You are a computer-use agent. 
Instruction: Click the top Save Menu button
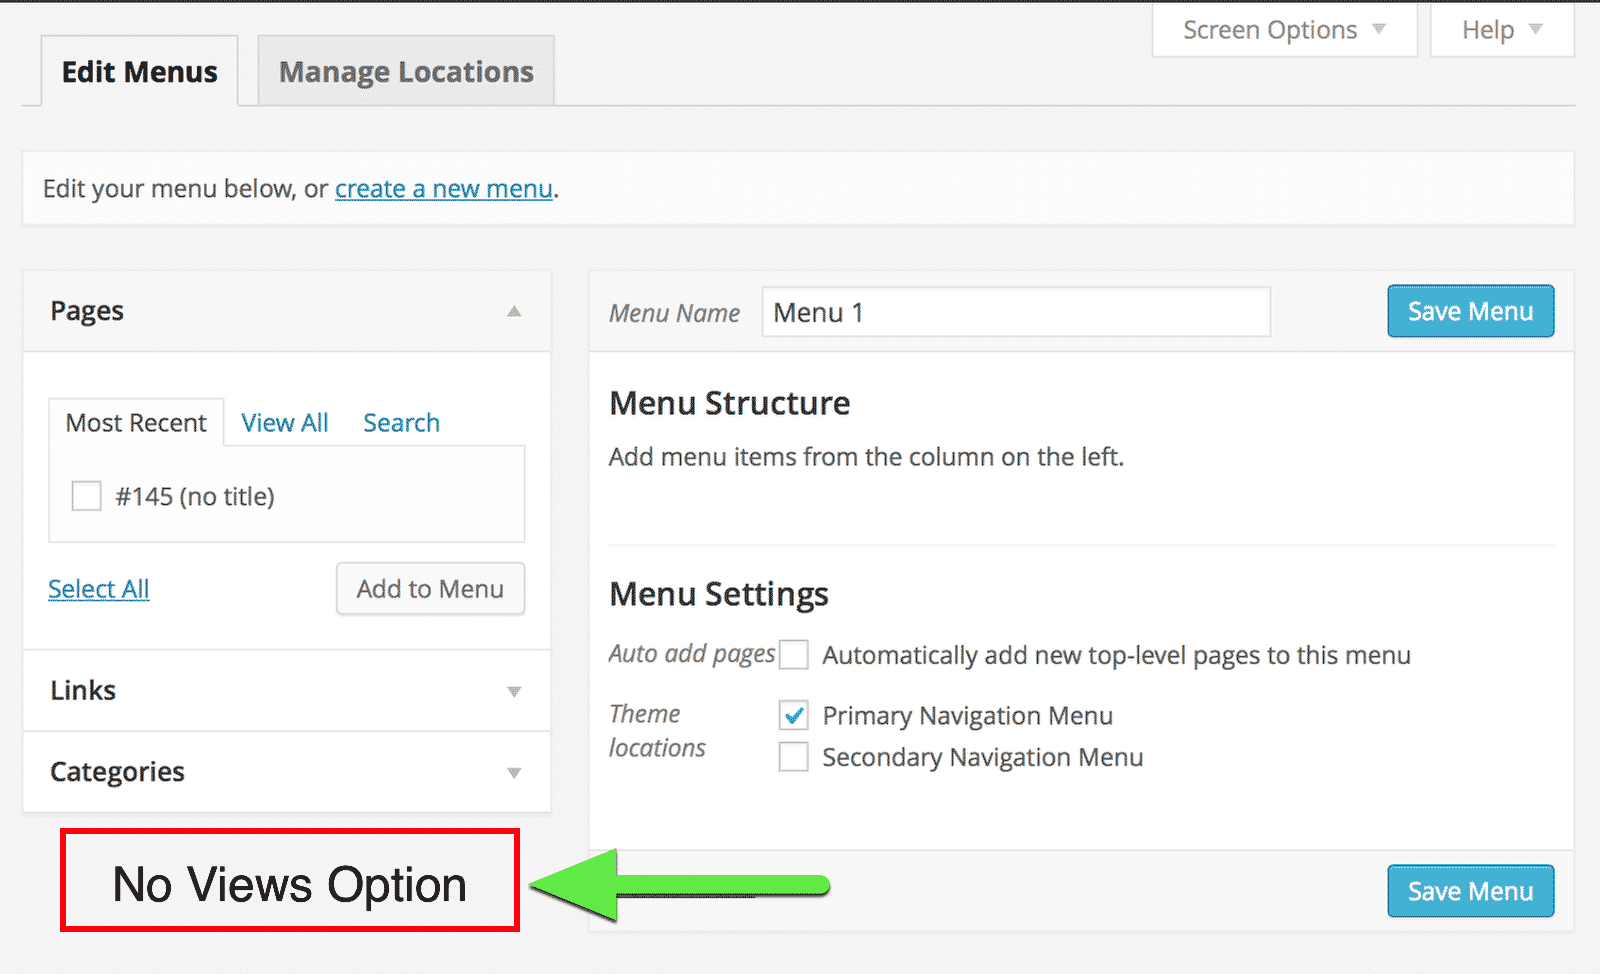[x=1470, y=311]
